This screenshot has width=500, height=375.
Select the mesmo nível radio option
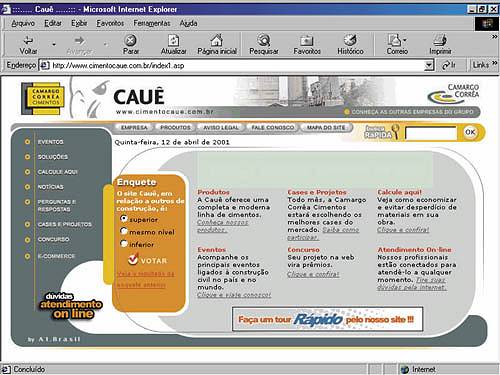pos(124,231)
